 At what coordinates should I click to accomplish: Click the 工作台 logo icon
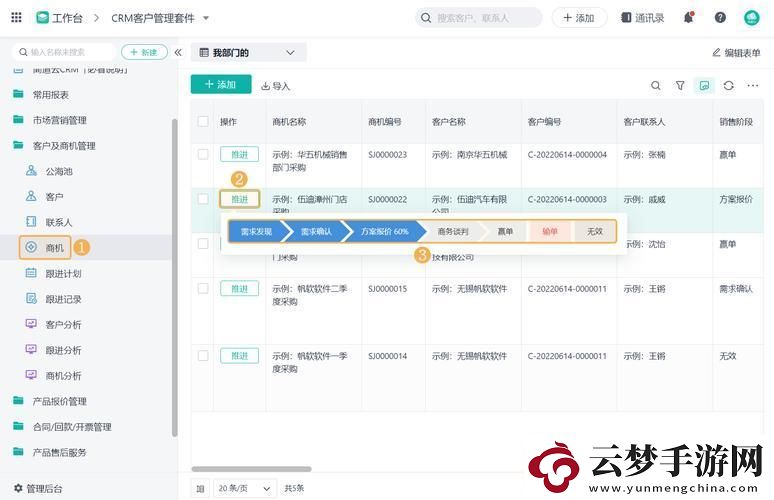coord(42,18)
